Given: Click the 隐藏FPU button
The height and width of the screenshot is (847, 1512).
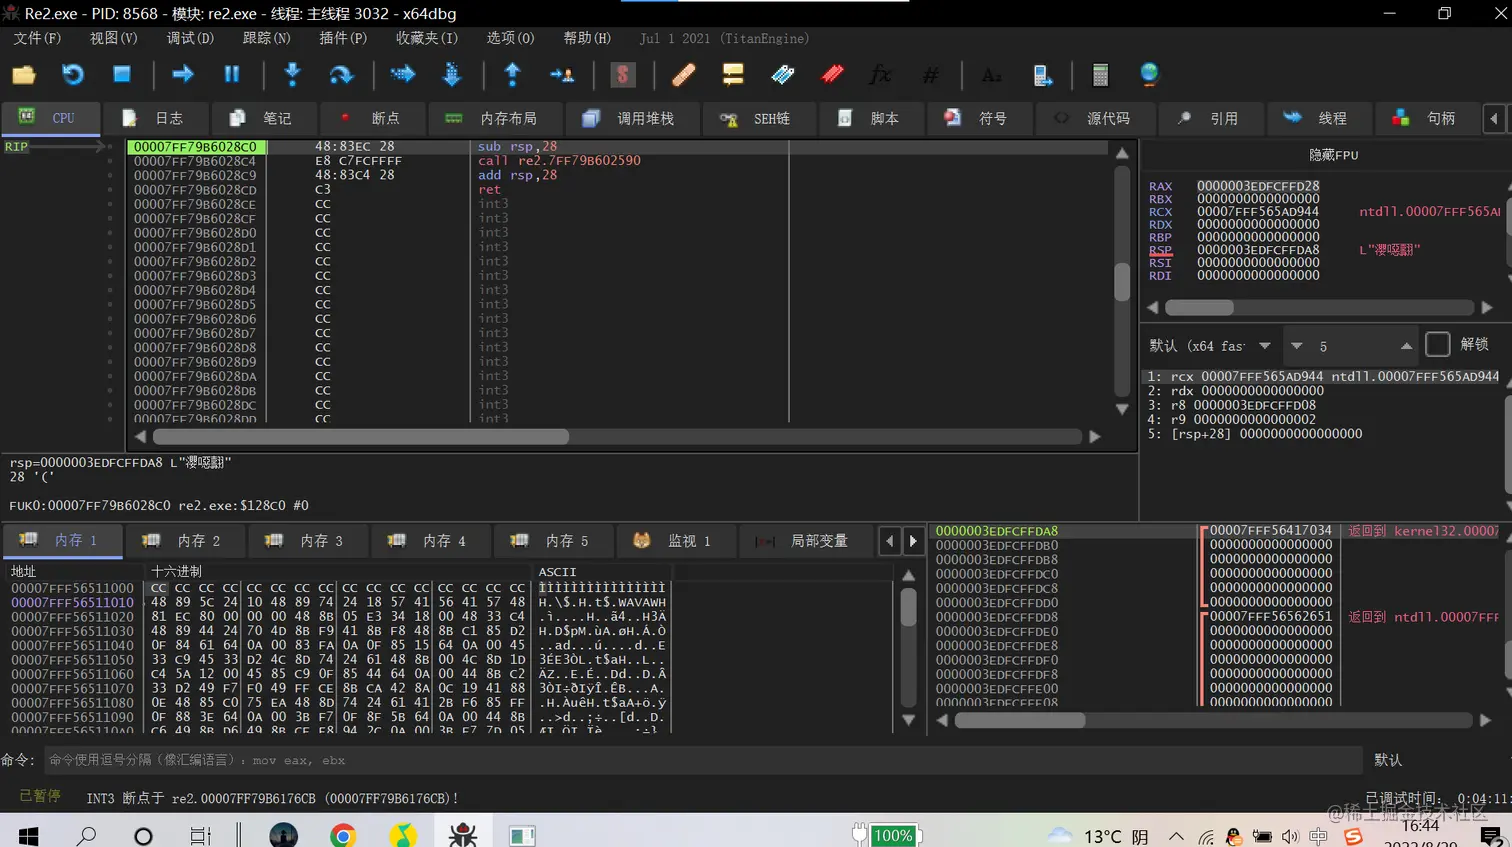Looking at the screenshot, I should coord(1334,155).
